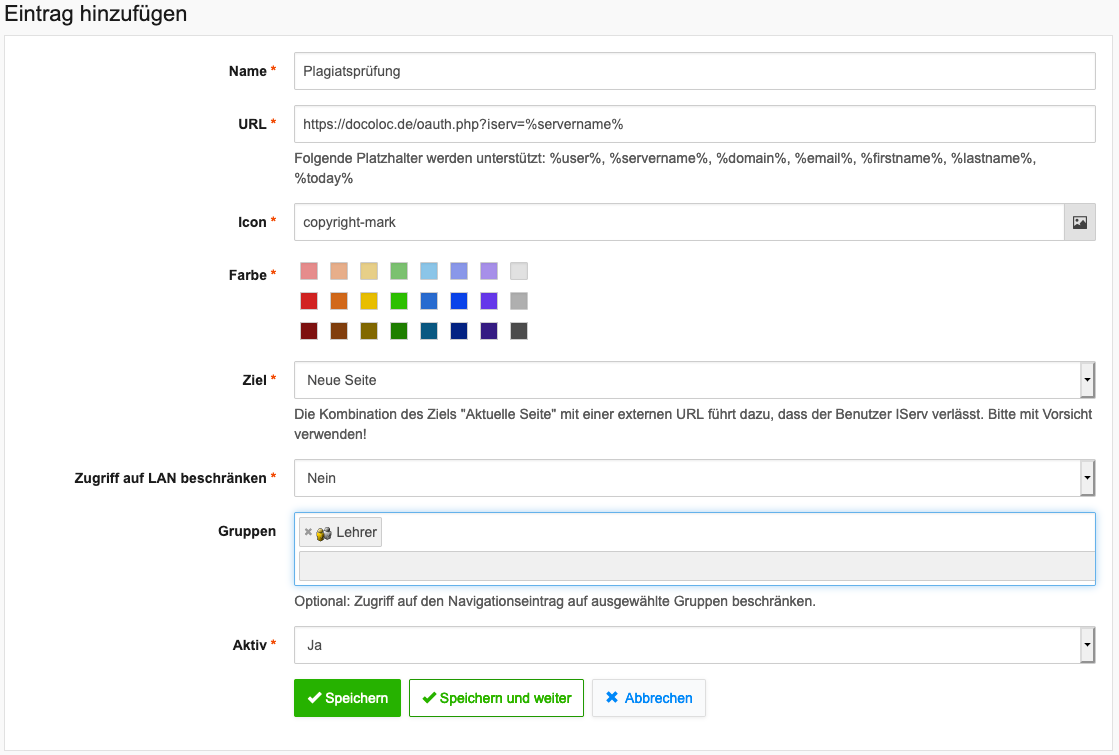This screenshot has height=755, width=1119.
Task: Select the bright red color swatch
Action: [x=309, y=301]
